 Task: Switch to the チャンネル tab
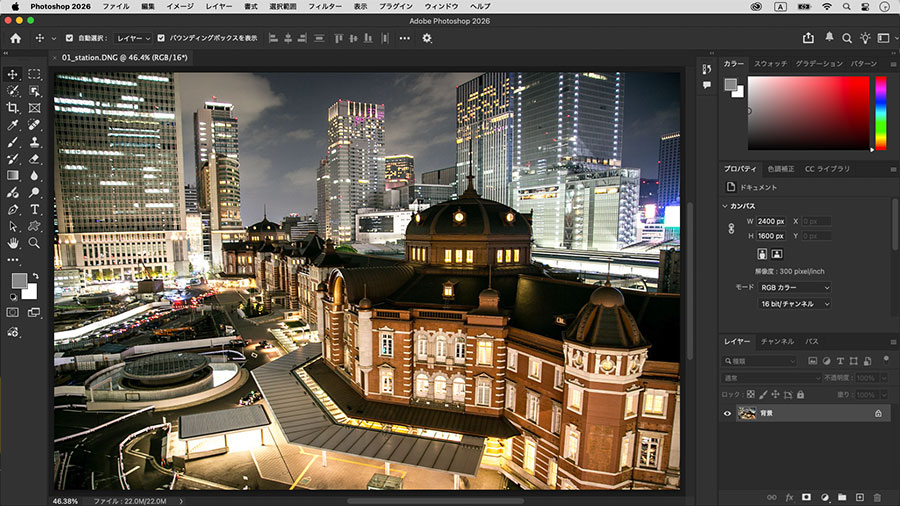coord(777,341)
